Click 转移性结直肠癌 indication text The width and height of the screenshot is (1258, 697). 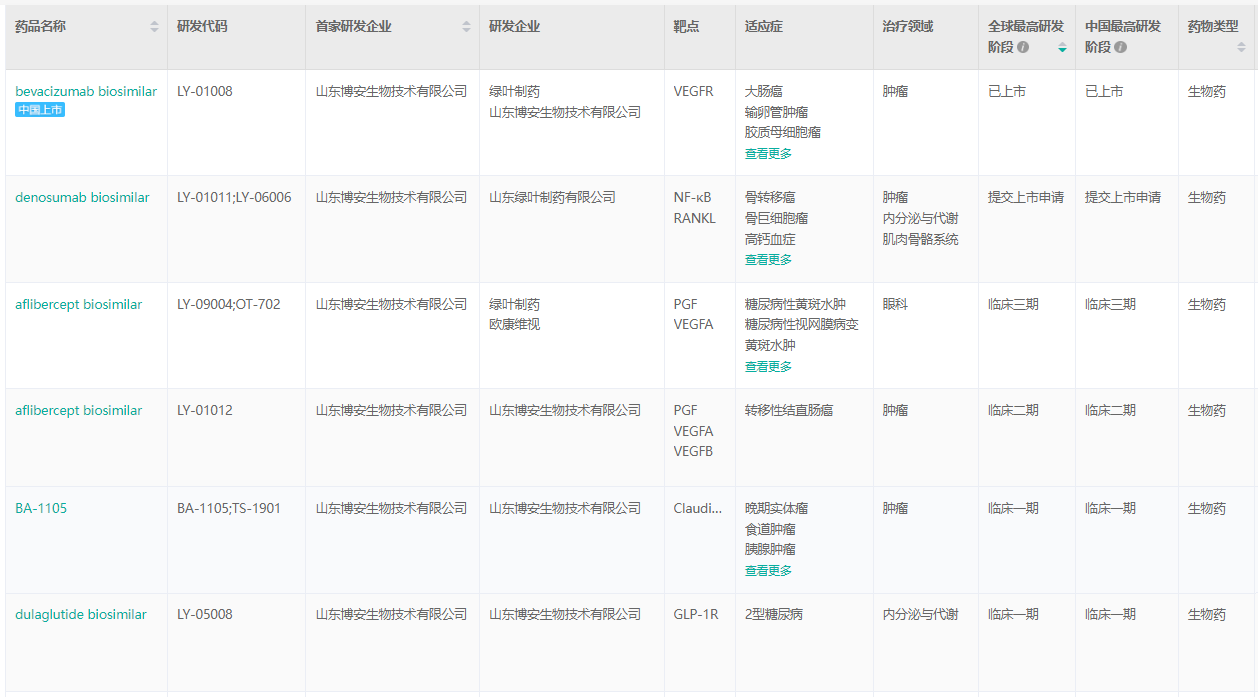tap(789, 410)
